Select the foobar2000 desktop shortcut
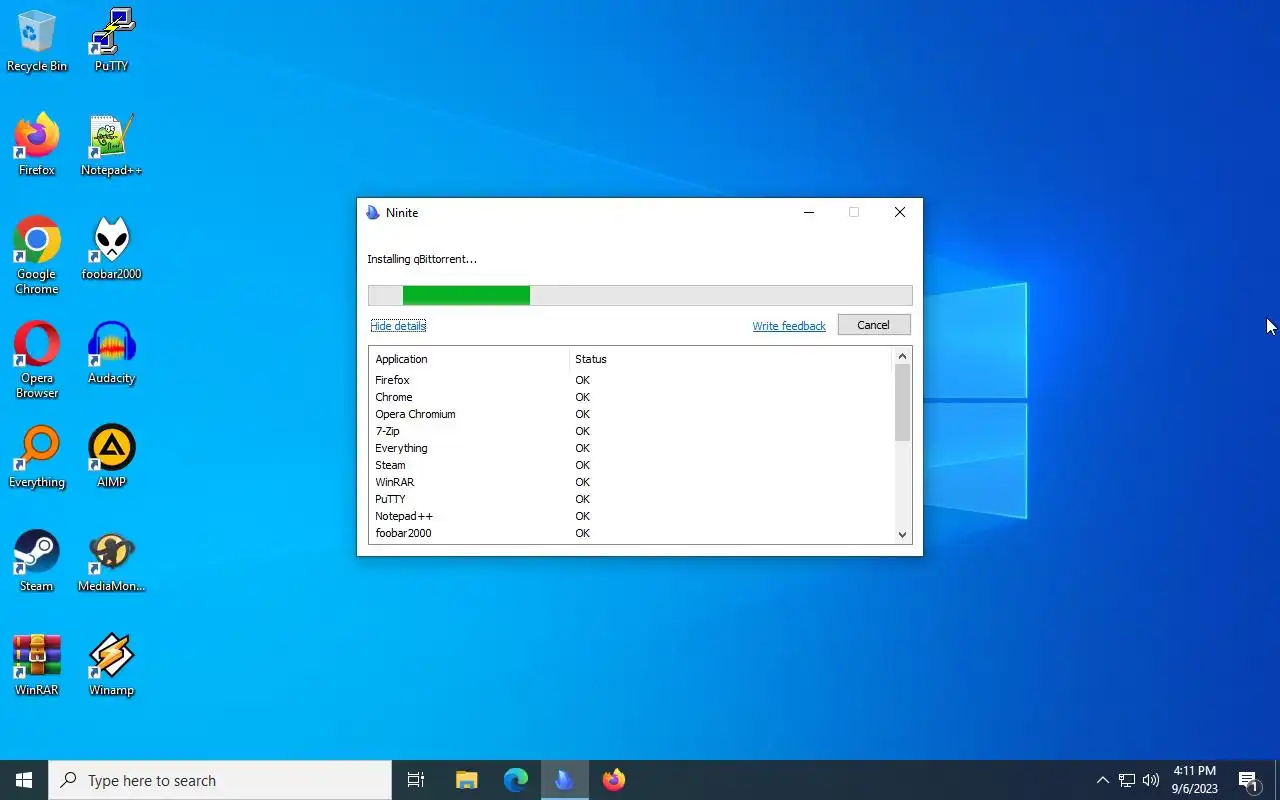 pos(111,249)
